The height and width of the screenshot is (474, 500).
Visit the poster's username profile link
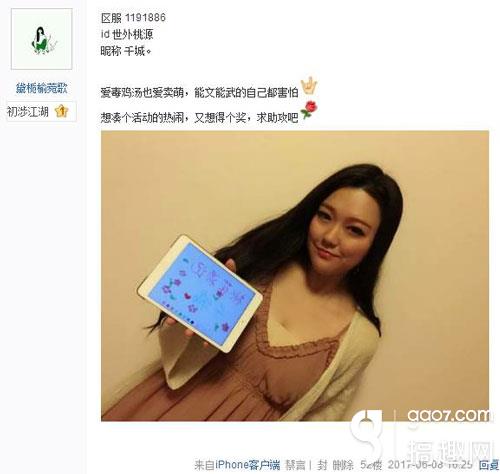point(42,88)
